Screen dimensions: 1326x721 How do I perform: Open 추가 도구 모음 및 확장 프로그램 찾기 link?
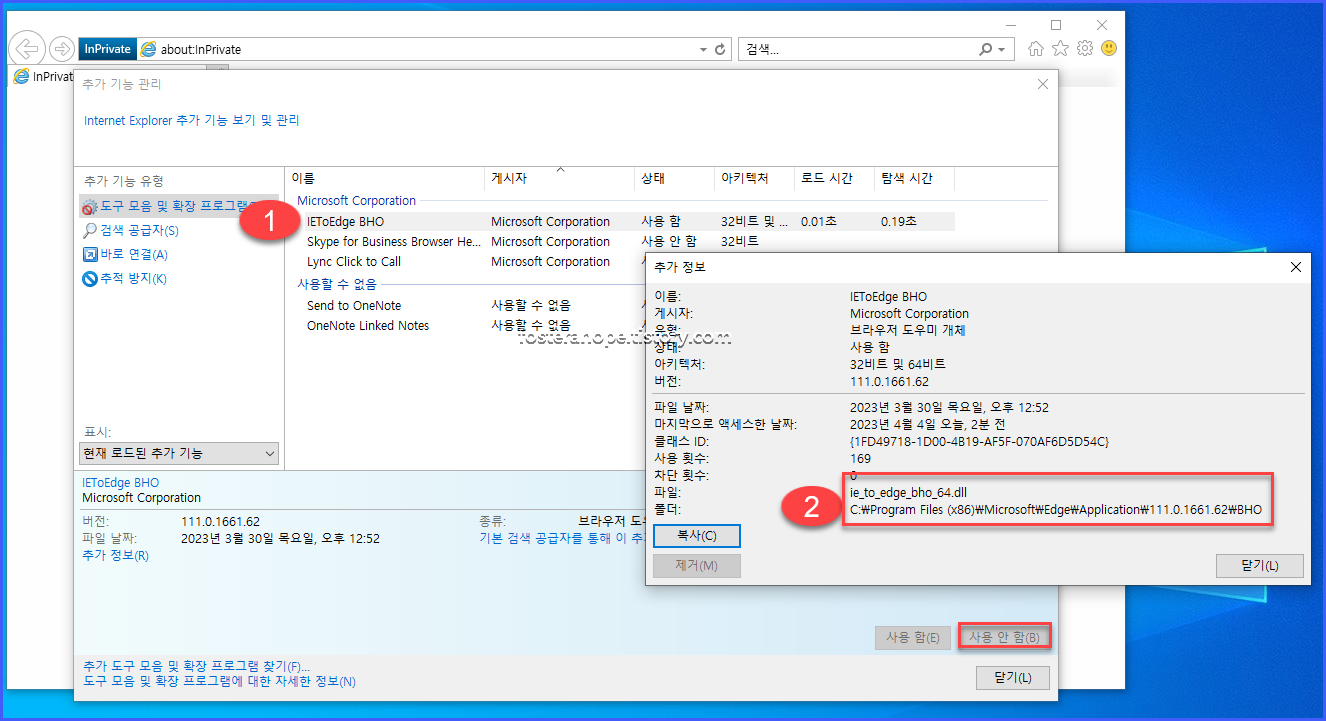tap(196, 666)
